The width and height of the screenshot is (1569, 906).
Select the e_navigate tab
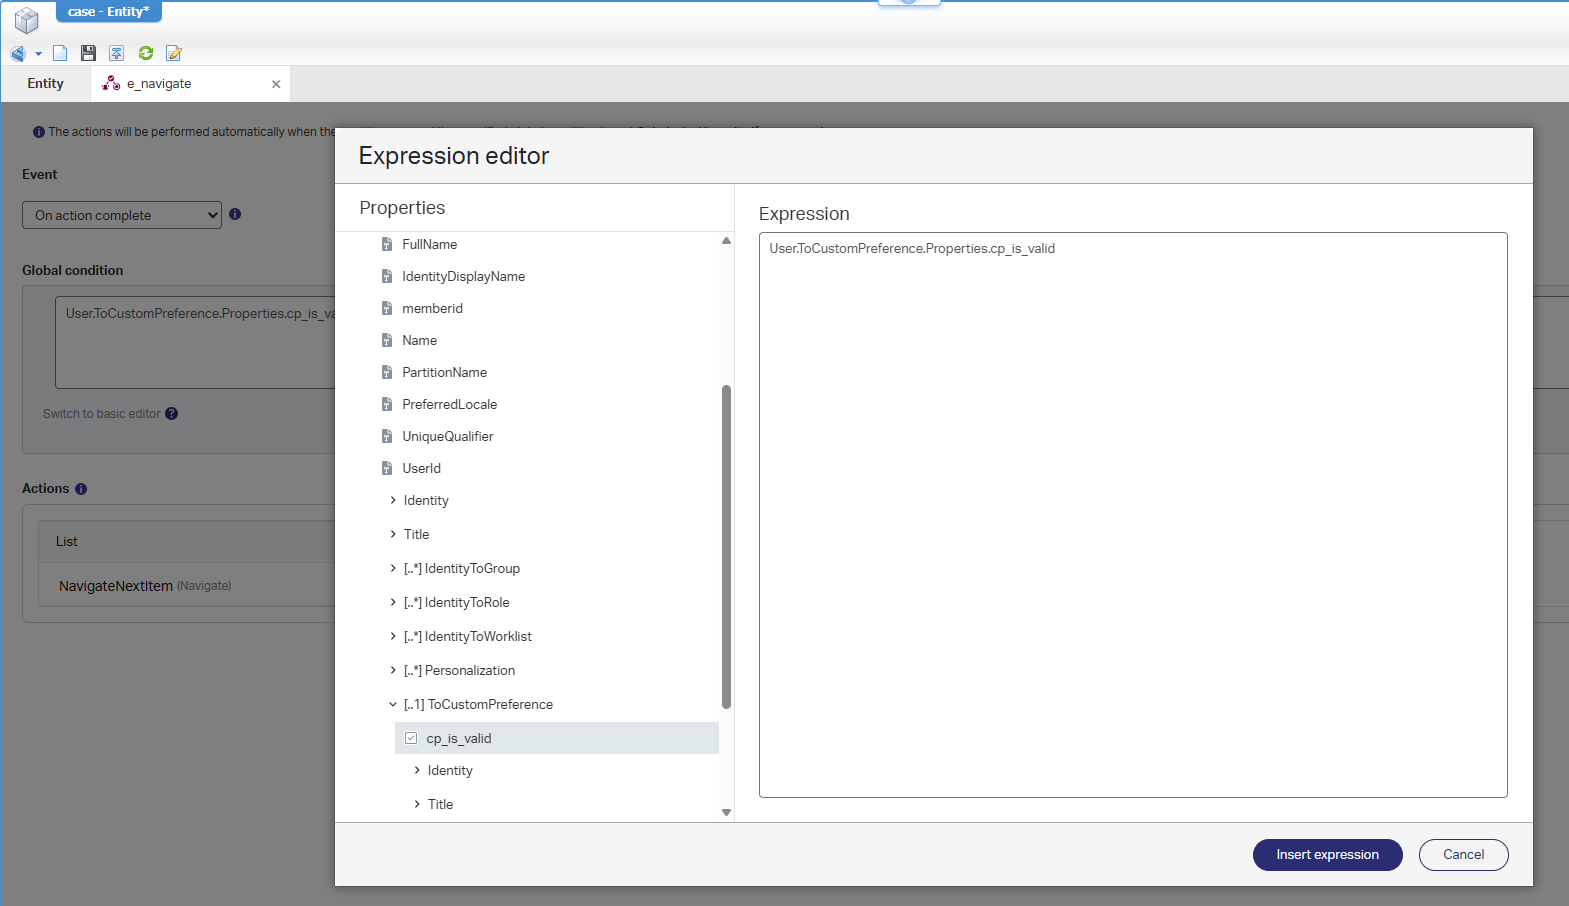click(x=159, y=84)
